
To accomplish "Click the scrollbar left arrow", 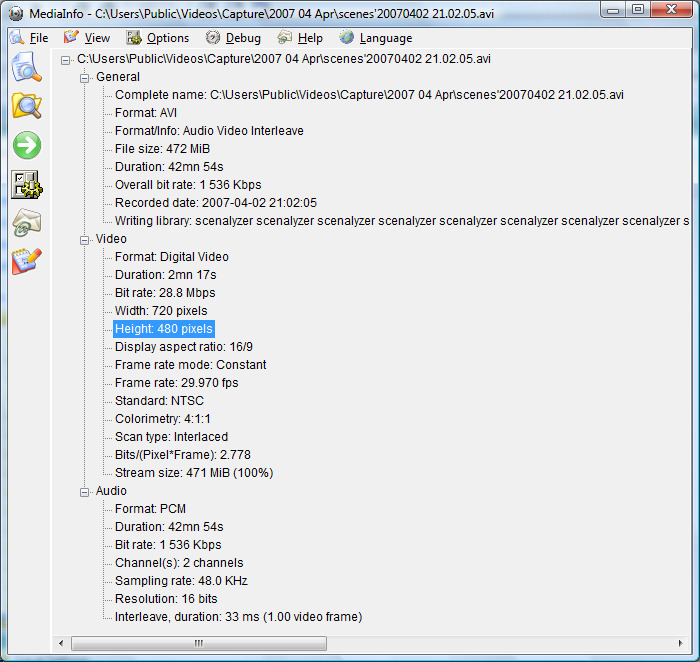I will point(61,643).
